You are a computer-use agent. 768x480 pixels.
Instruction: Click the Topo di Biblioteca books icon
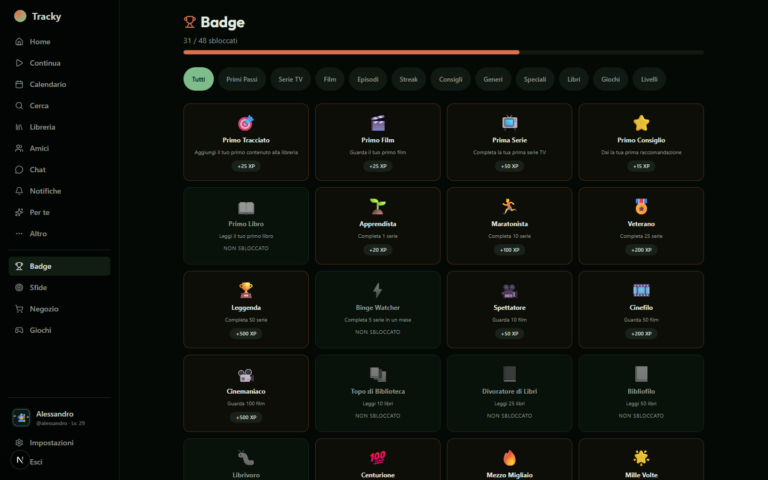pos(378,374)
